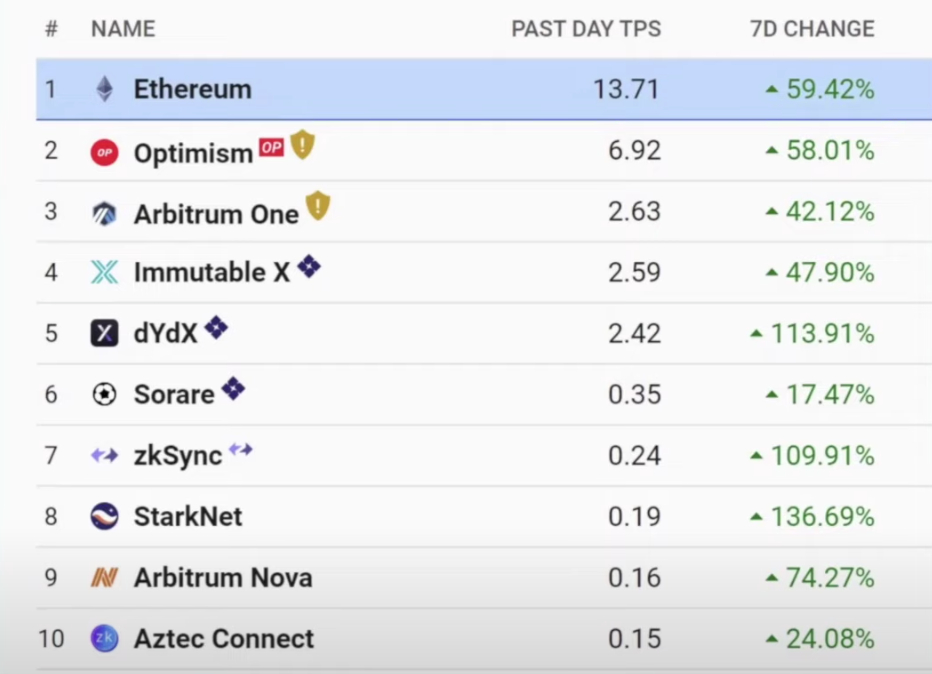The height and width of the screenshot is (674, 932).
Task: Click the Sorare soccer ball icon
Action: pos(104,395)
